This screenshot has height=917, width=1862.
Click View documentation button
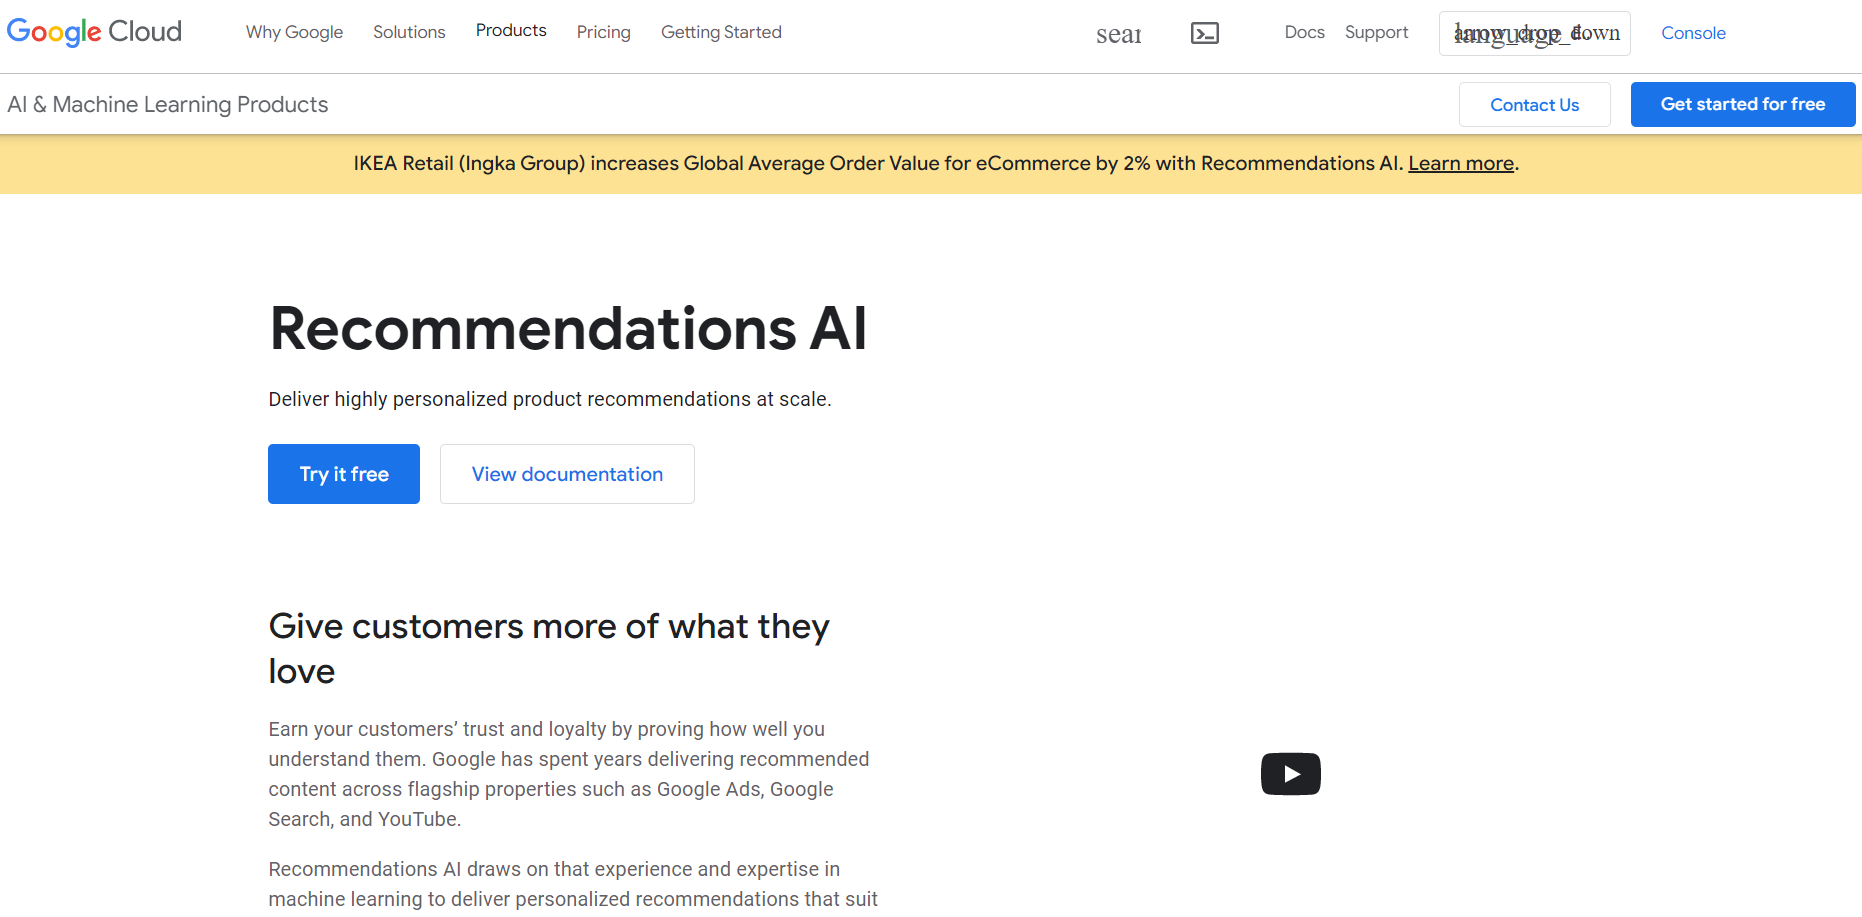click(567, 474)
